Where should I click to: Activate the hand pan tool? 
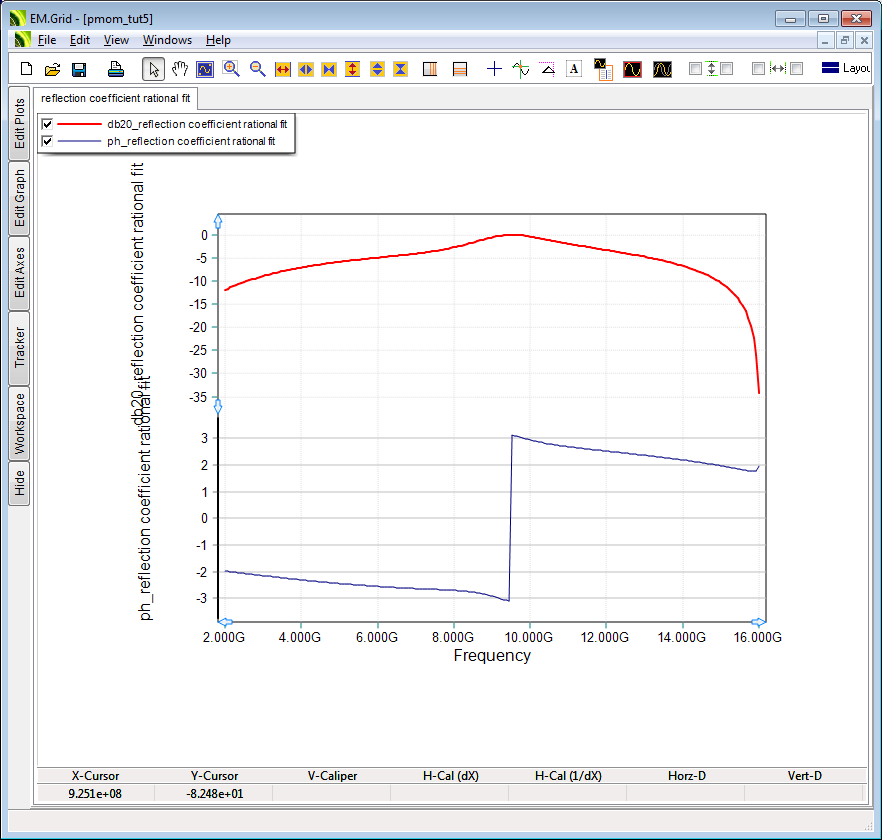[180, 69]
